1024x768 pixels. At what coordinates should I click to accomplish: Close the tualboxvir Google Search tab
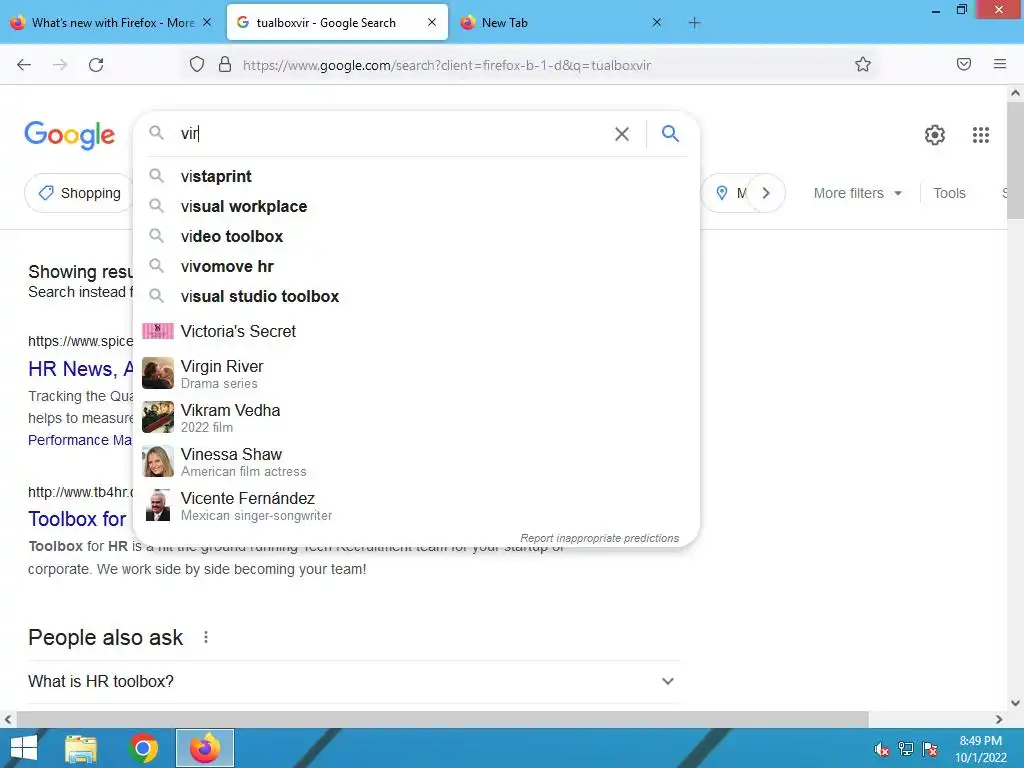pos(432,22)
